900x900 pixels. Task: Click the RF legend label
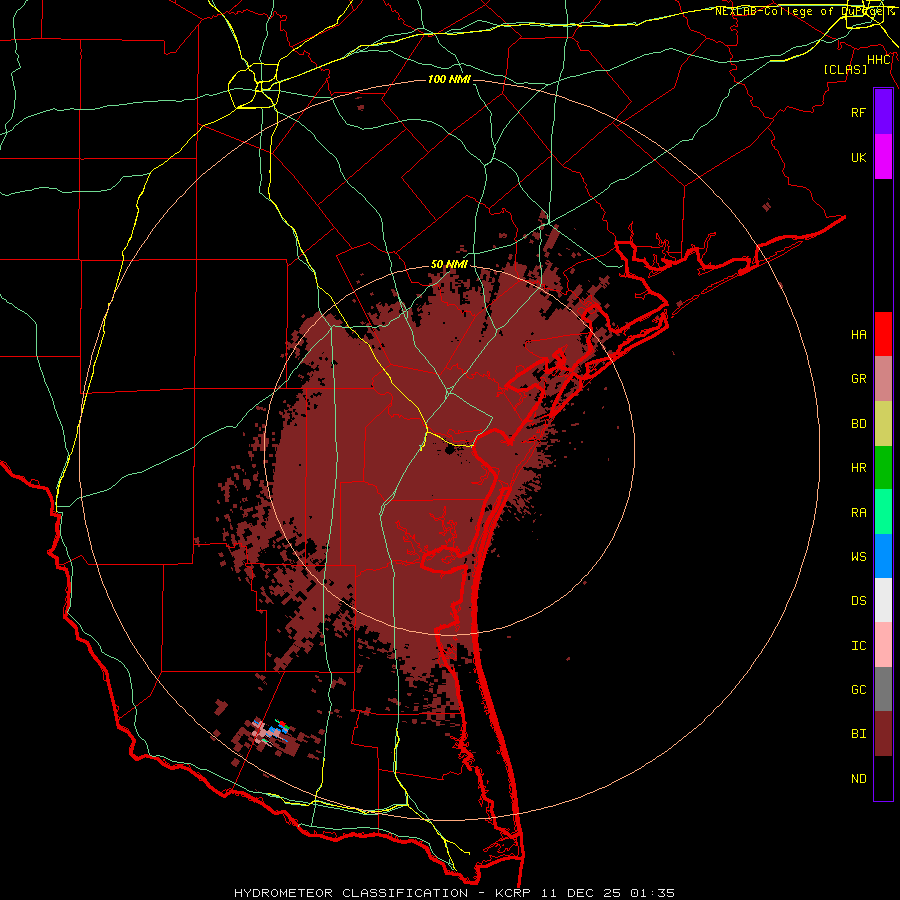coord(858,112)
